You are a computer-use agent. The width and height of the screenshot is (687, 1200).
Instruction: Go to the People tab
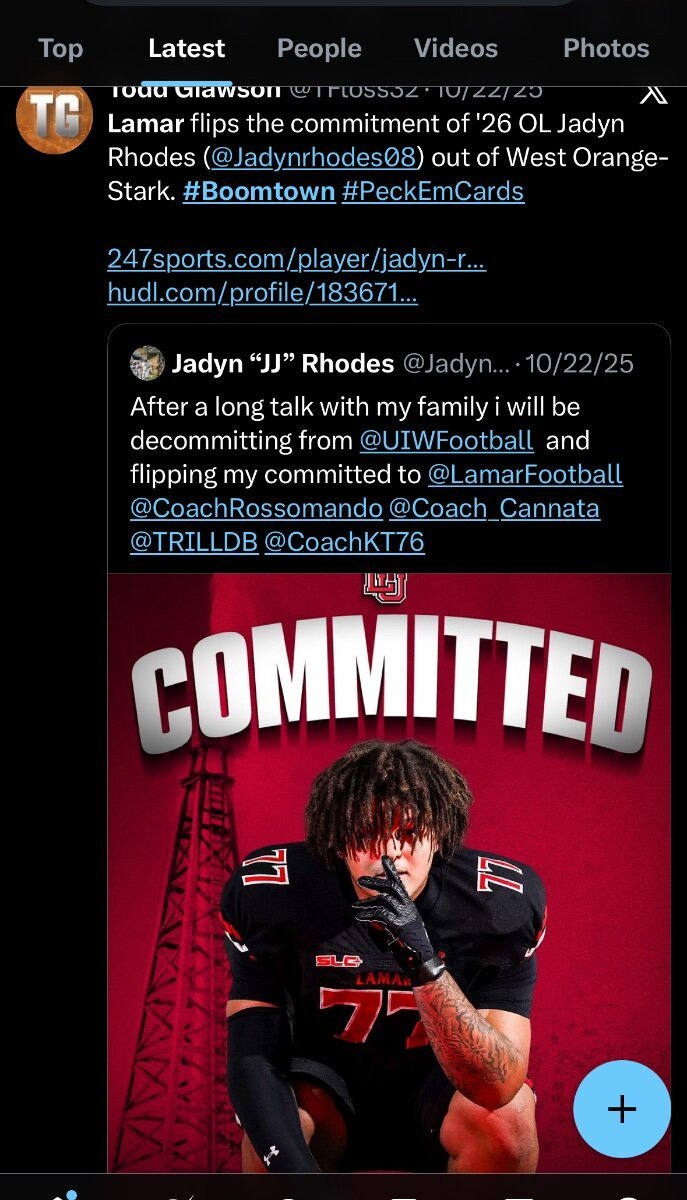(319, 48)
